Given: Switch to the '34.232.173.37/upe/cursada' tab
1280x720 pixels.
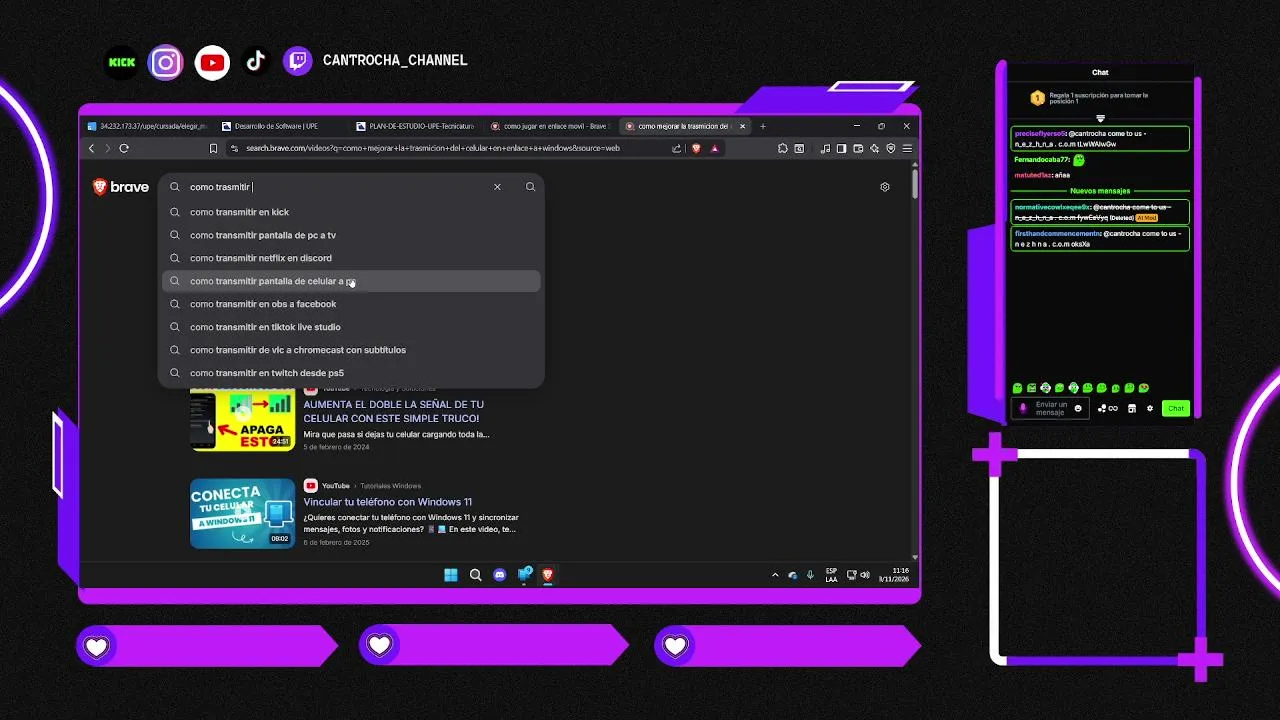Looking at the screenshot, I should [x=146, y=126].
